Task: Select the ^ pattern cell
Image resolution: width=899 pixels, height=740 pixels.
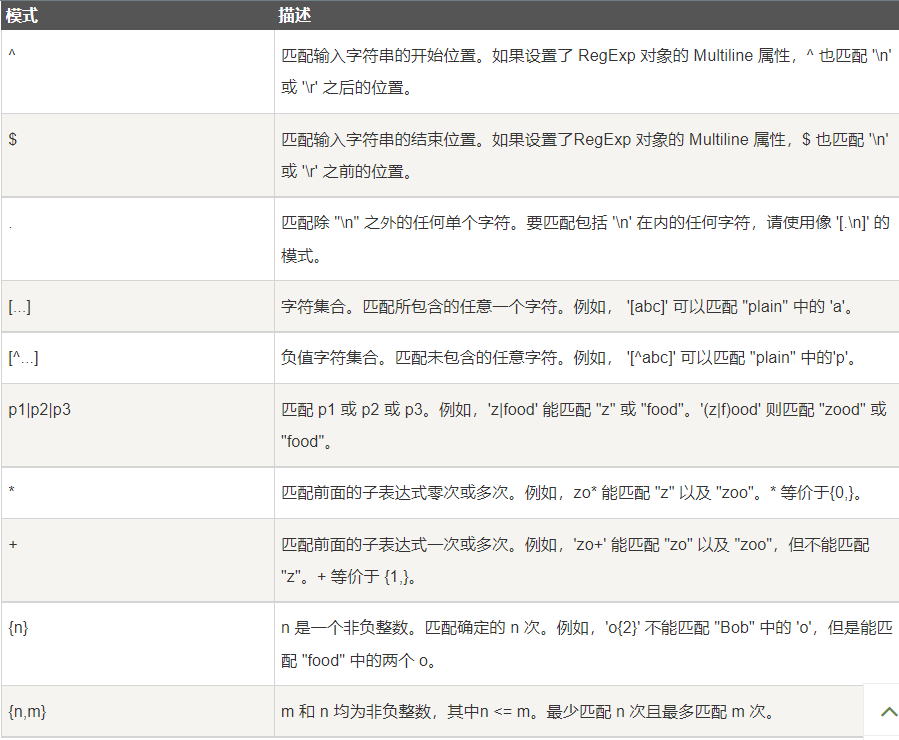Action: (138, 72)
